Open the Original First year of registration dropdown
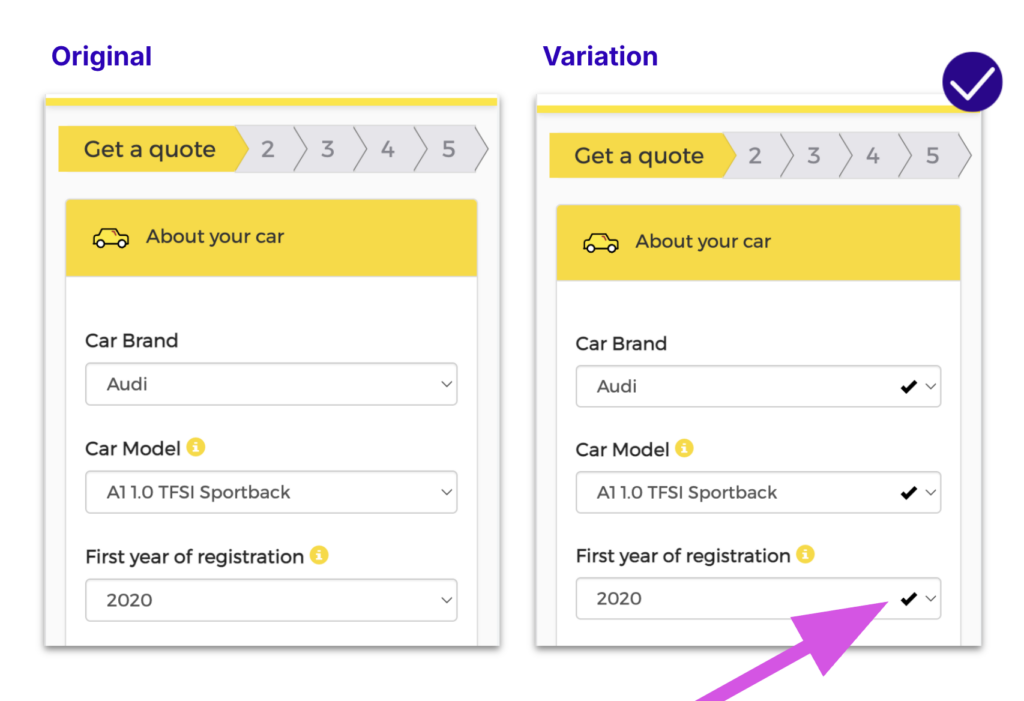The height and width of the screenshot is (701, 1024). 271,600
